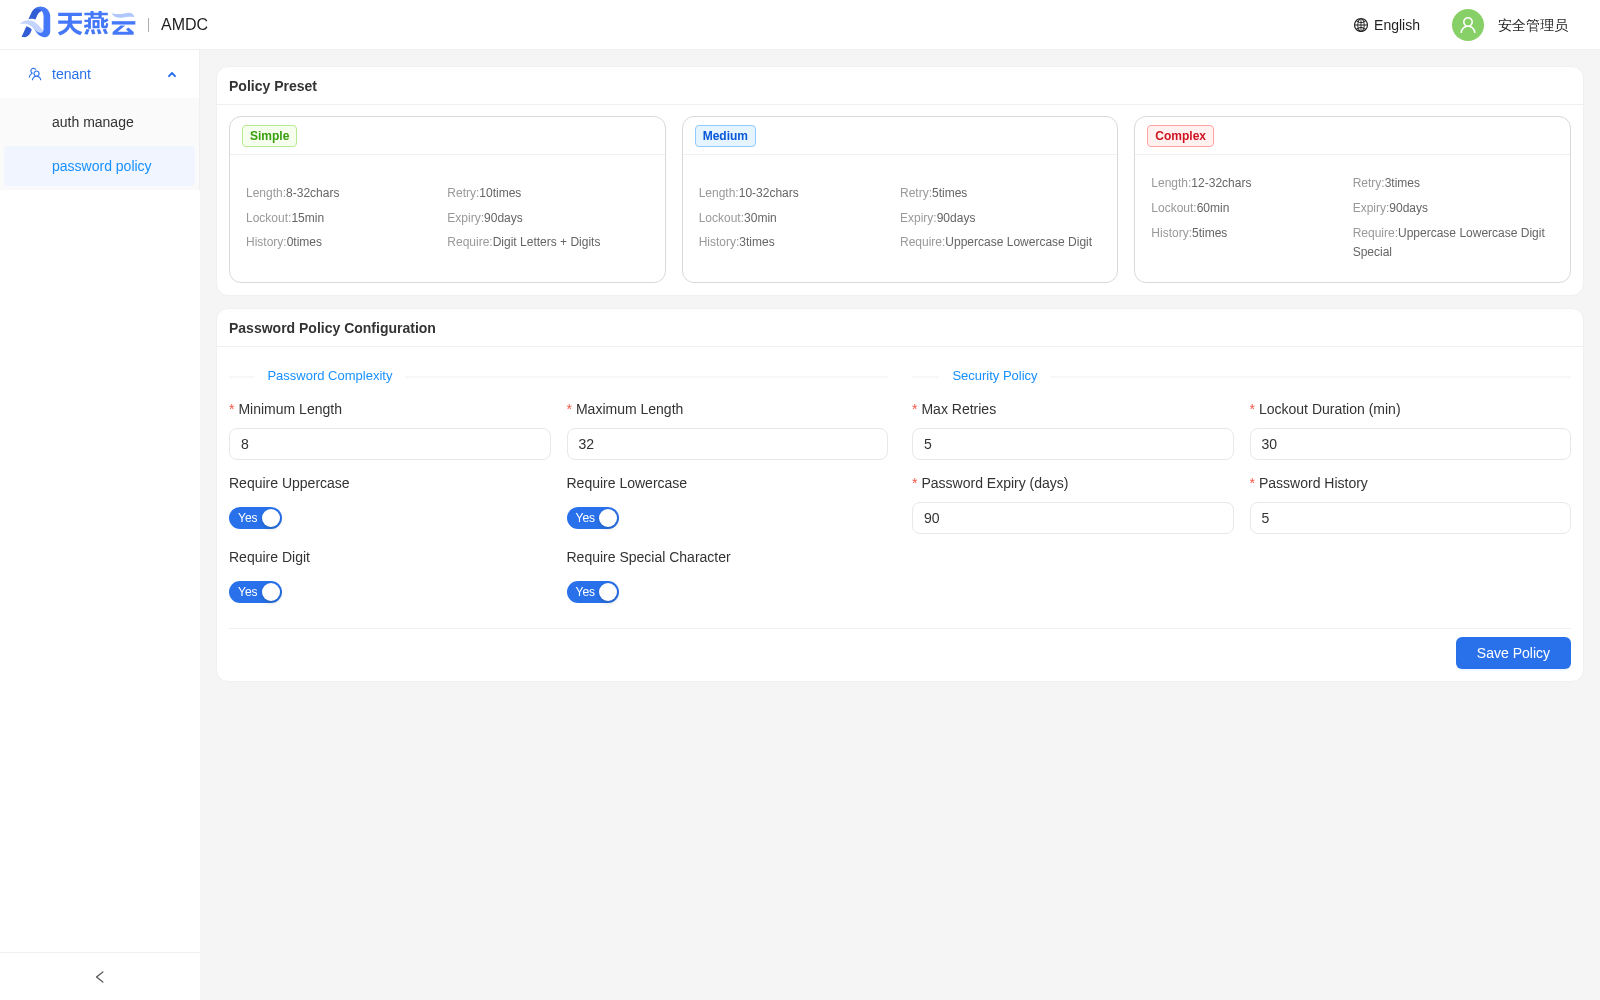Image resolution: width=1600 pixels, height=1000 pixels.
Task: Focus the Password History input field
Action: point(1410,518)
